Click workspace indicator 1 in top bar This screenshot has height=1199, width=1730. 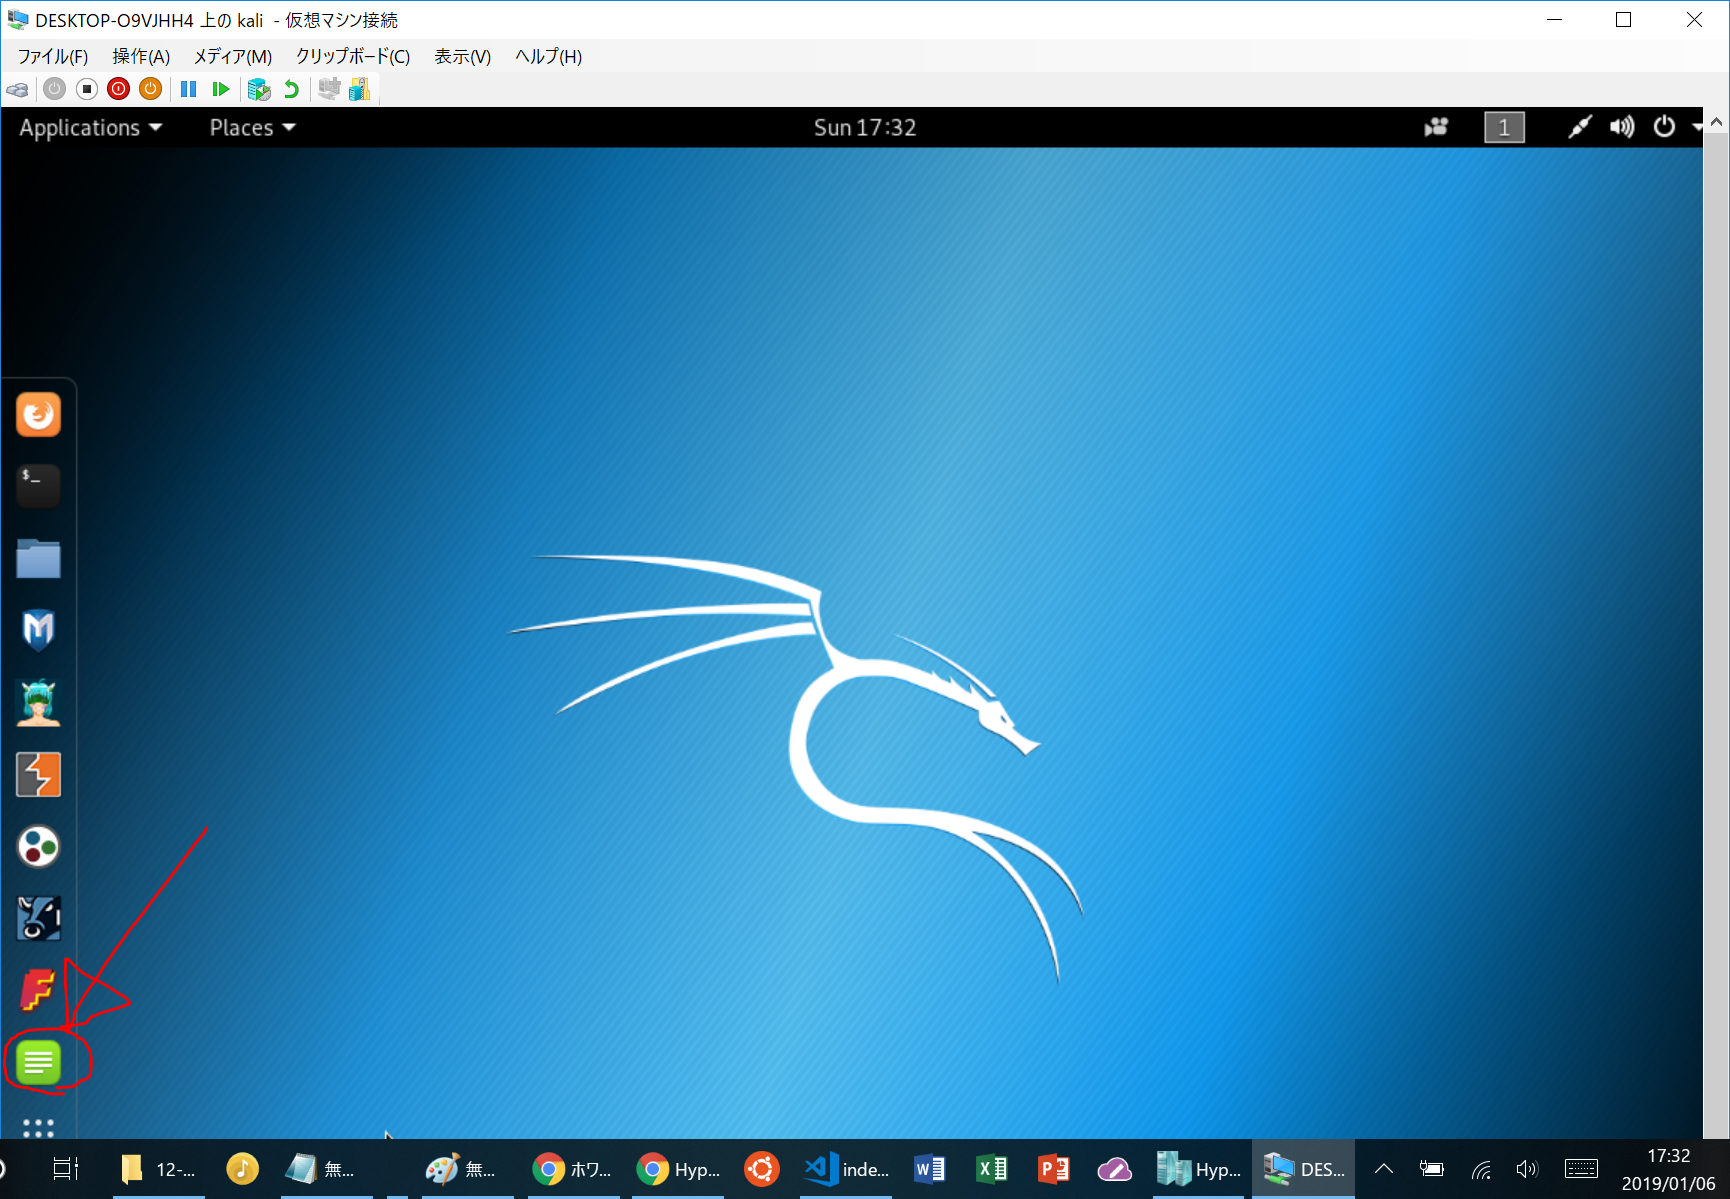1504,128
